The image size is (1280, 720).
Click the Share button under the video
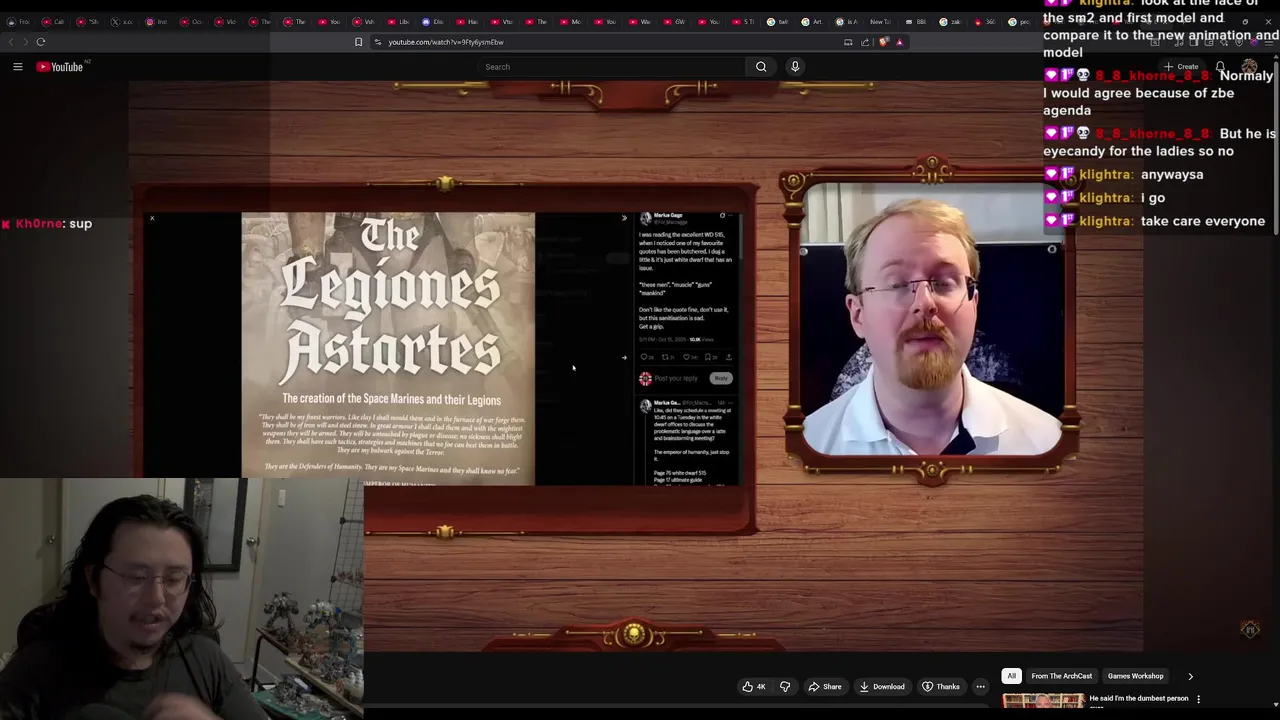pos(825,687)
